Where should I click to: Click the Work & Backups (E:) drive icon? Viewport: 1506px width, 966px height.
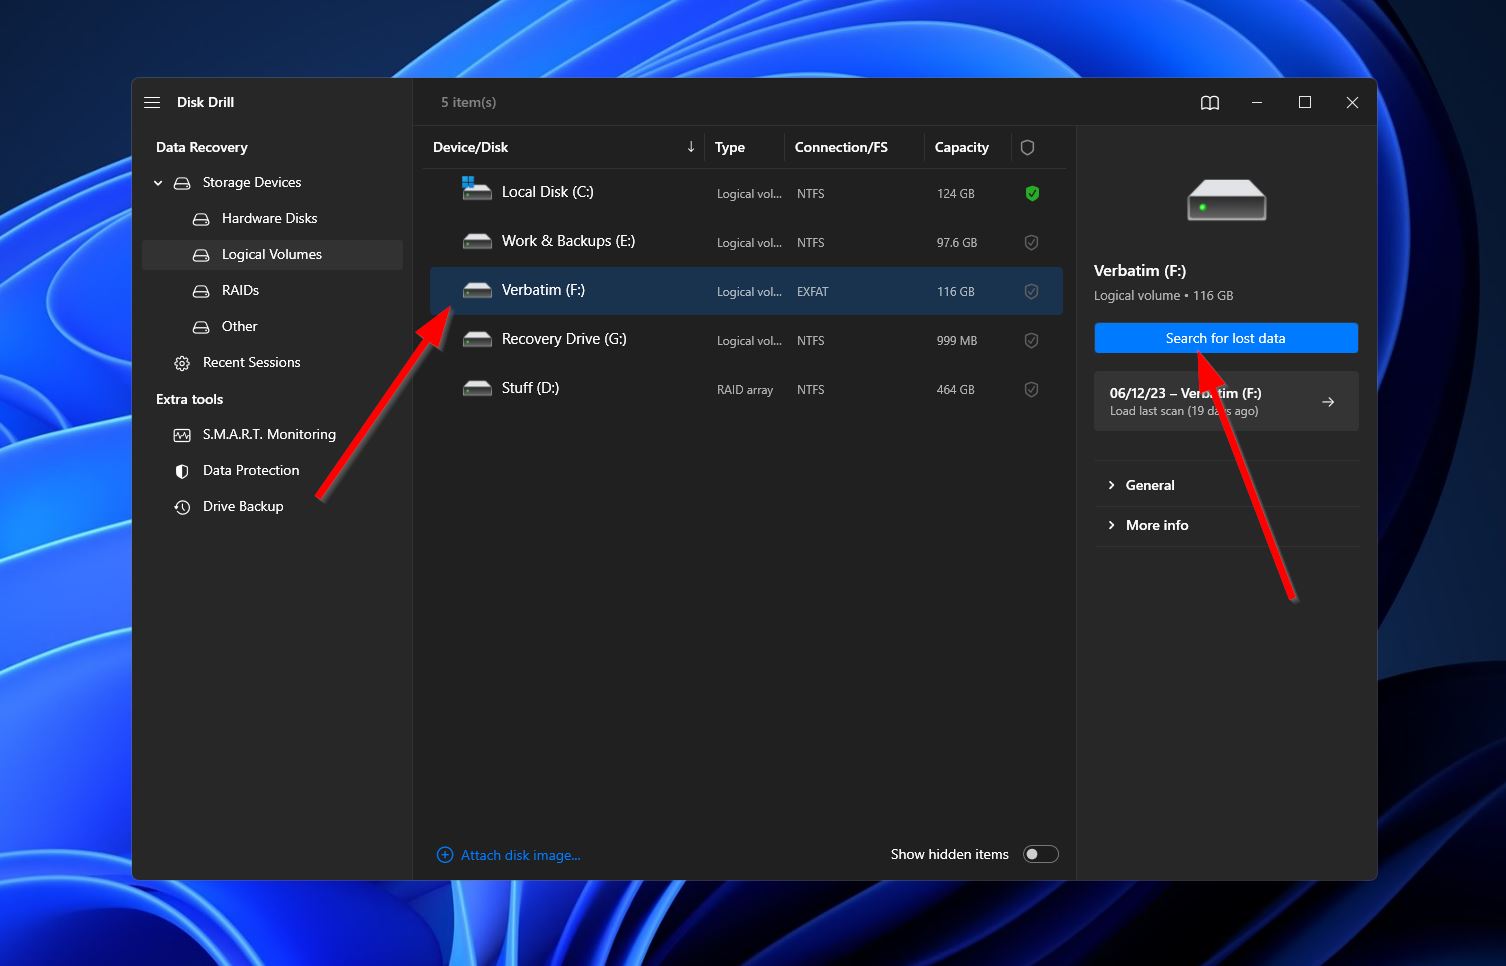click(477, 241)
